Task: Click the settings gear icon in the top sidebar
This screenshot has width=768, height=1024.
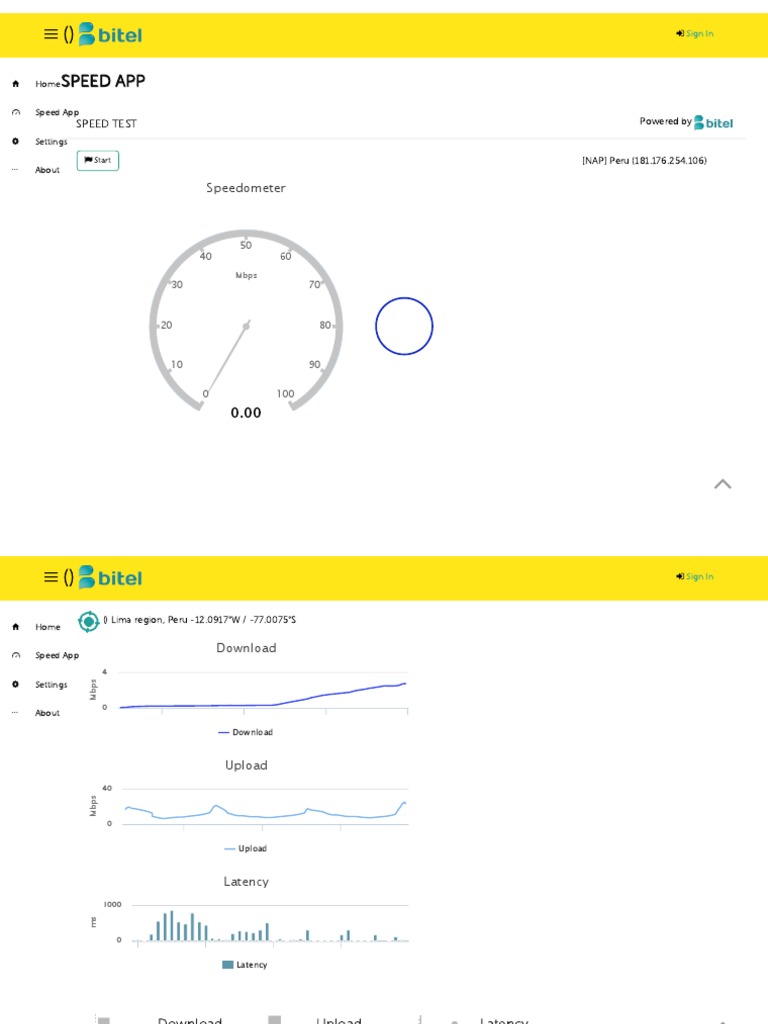Action: pos(16,141)
